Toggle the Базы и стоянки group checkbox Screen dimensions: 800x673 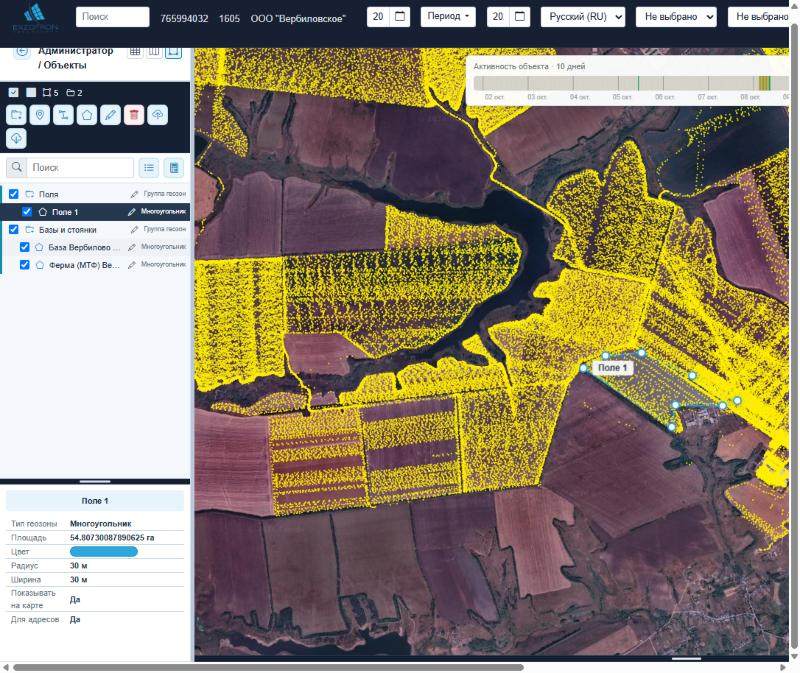pyautogui.click(x=14, y=230)
